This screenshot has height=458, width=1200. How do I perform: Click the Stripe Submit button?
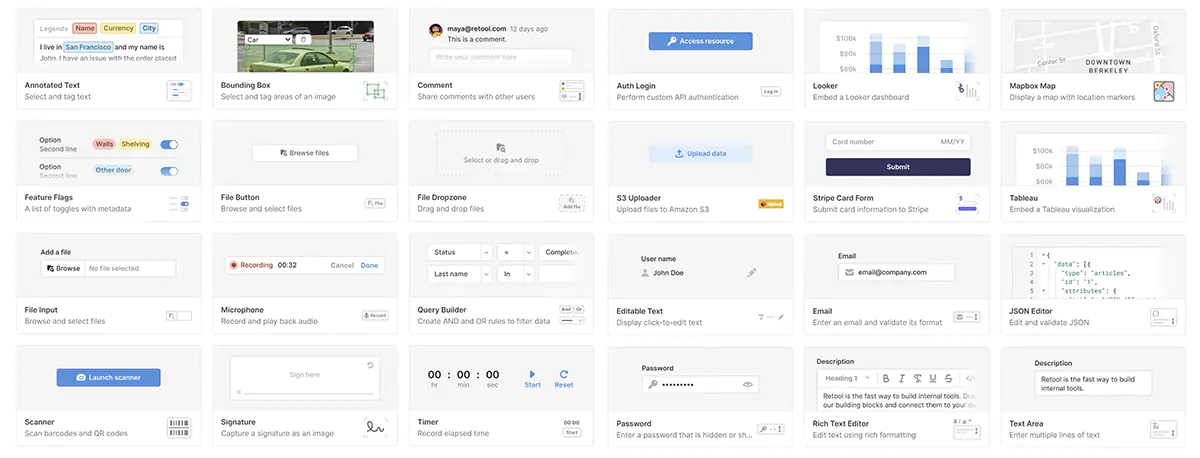(898, 166)
